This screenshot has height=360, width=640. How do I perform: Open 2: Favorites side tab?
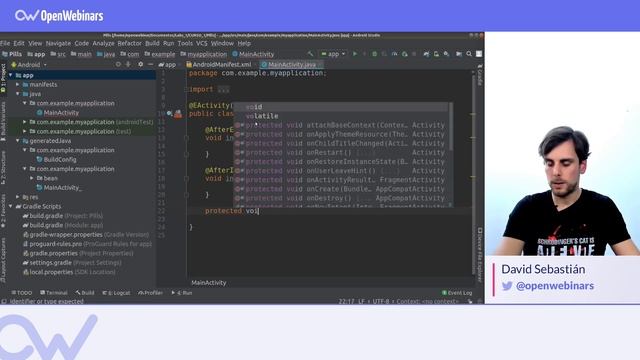(x=3, y=211)
